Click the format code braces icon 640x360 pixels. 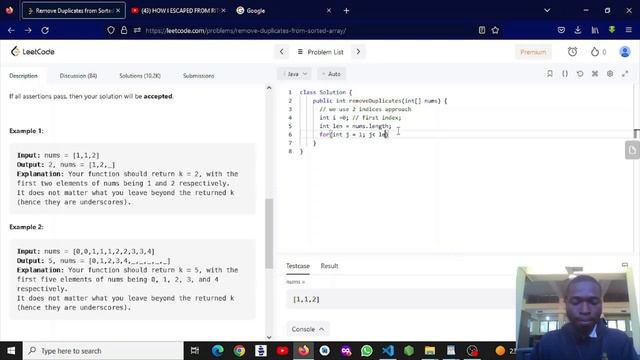565,73
